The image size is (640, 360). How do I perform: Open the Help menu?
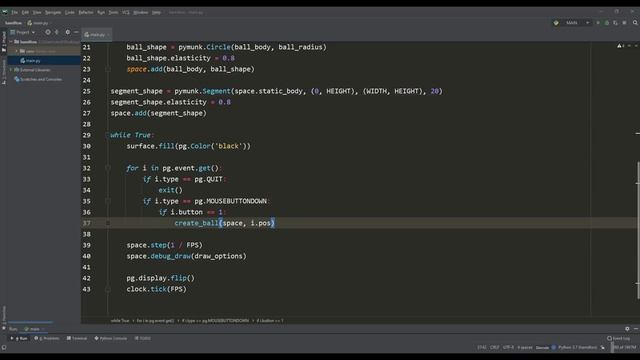pos(156,12)
